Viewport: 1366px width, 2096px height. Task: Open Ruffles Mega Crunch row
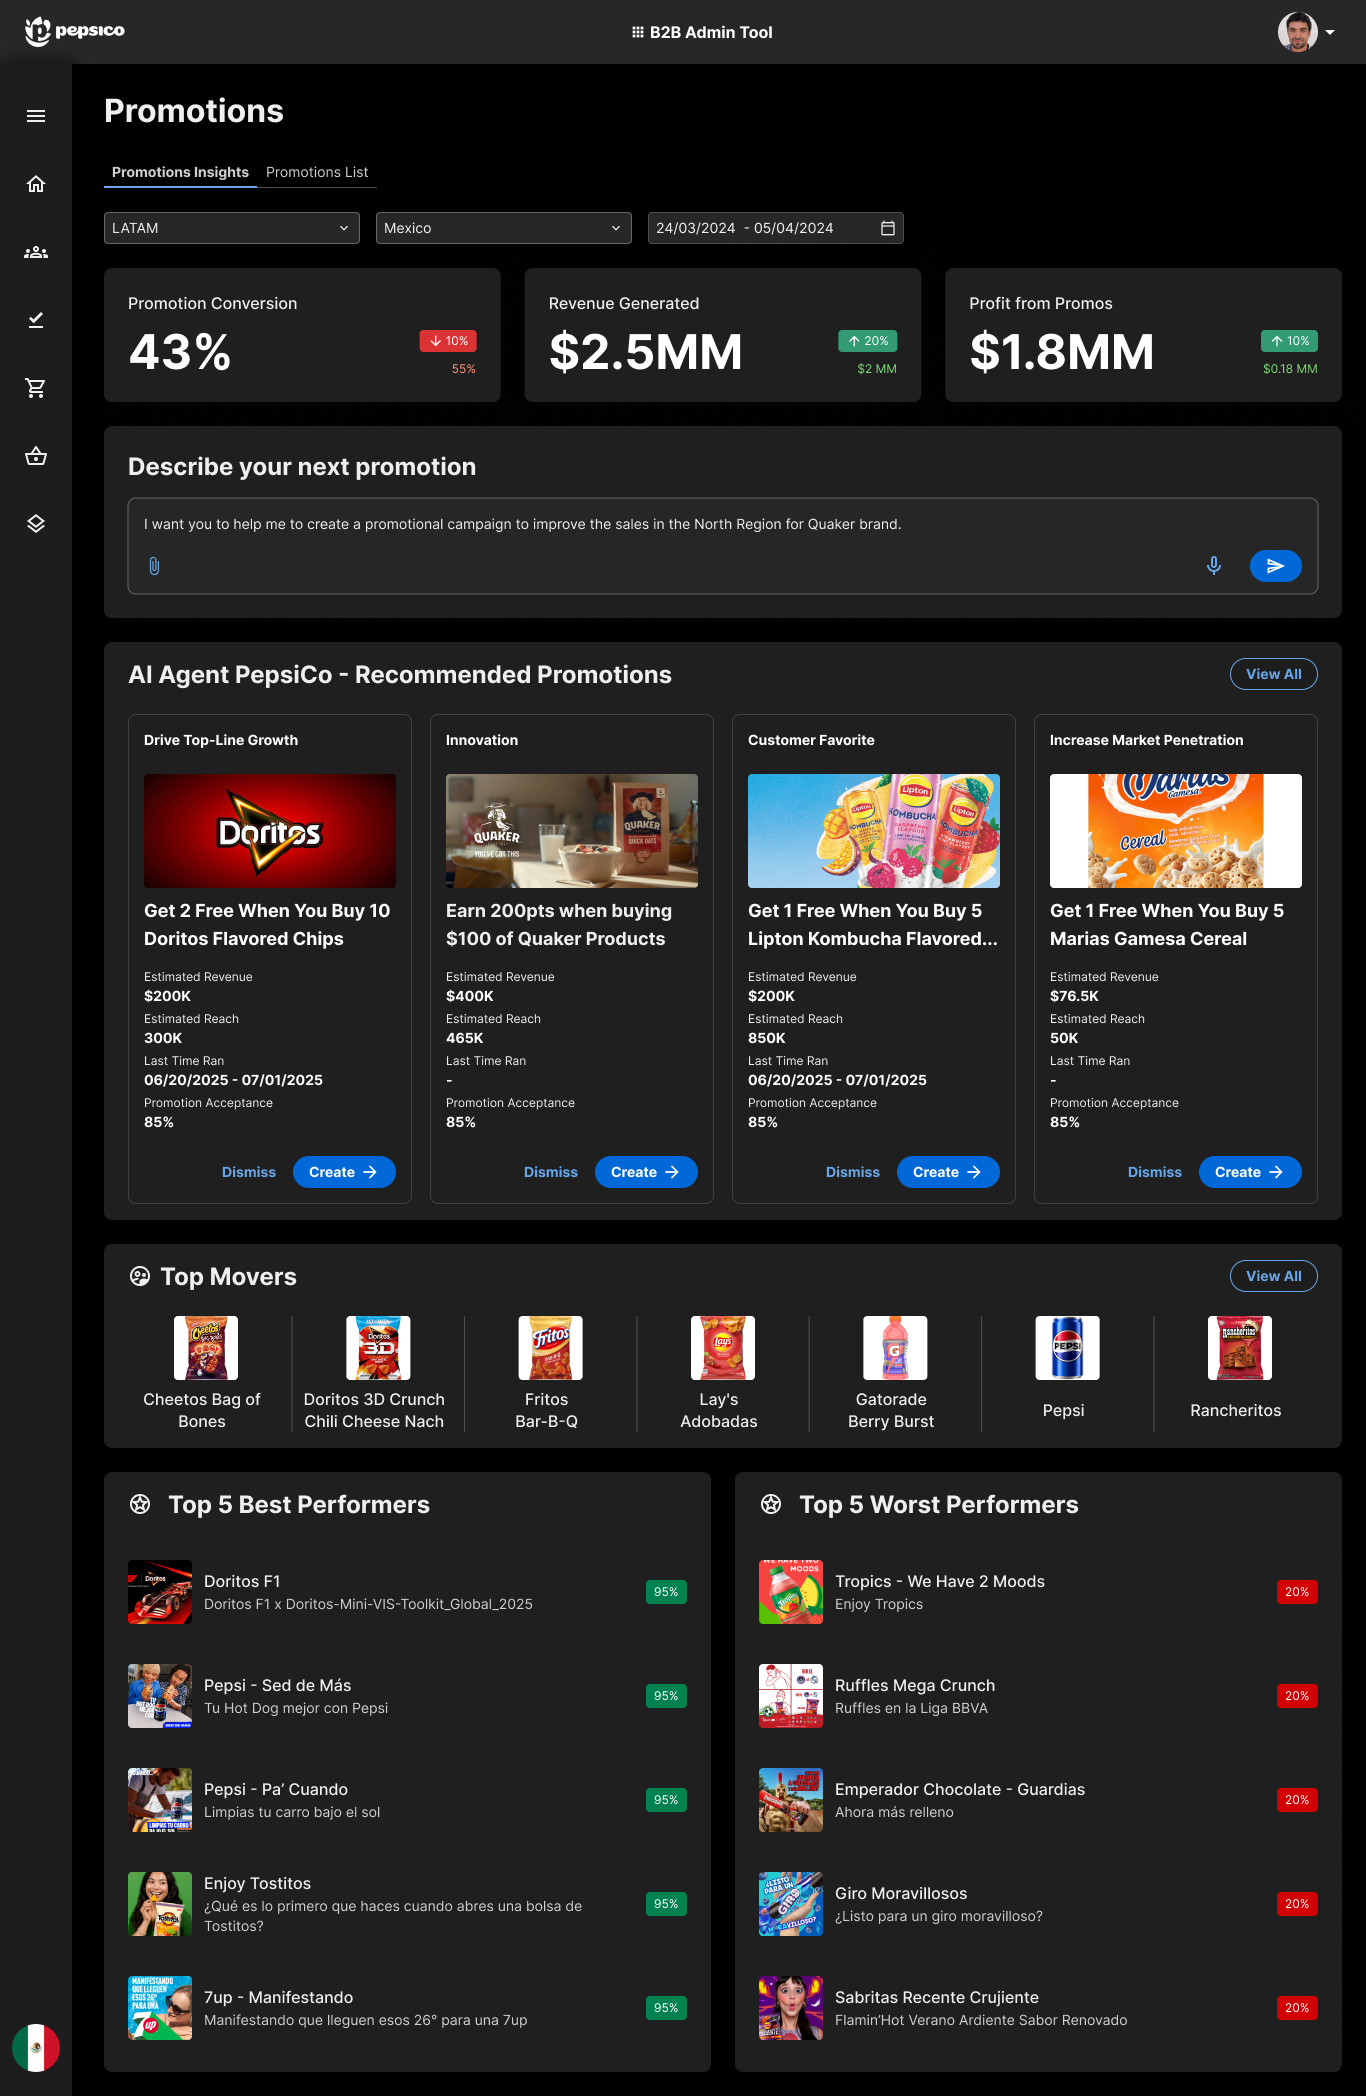pos(1038,1696)
